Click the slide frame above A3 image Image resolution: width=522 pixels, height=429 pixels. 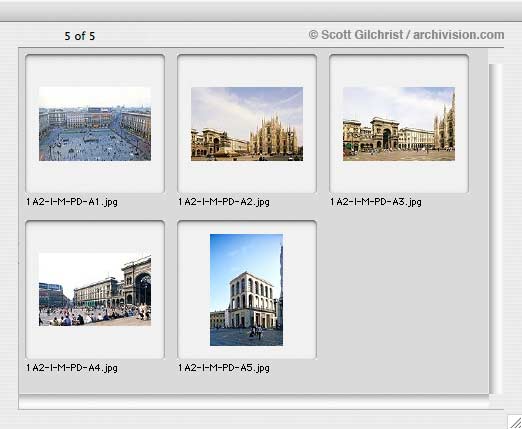pyautogui.click(x=399, y=71)
